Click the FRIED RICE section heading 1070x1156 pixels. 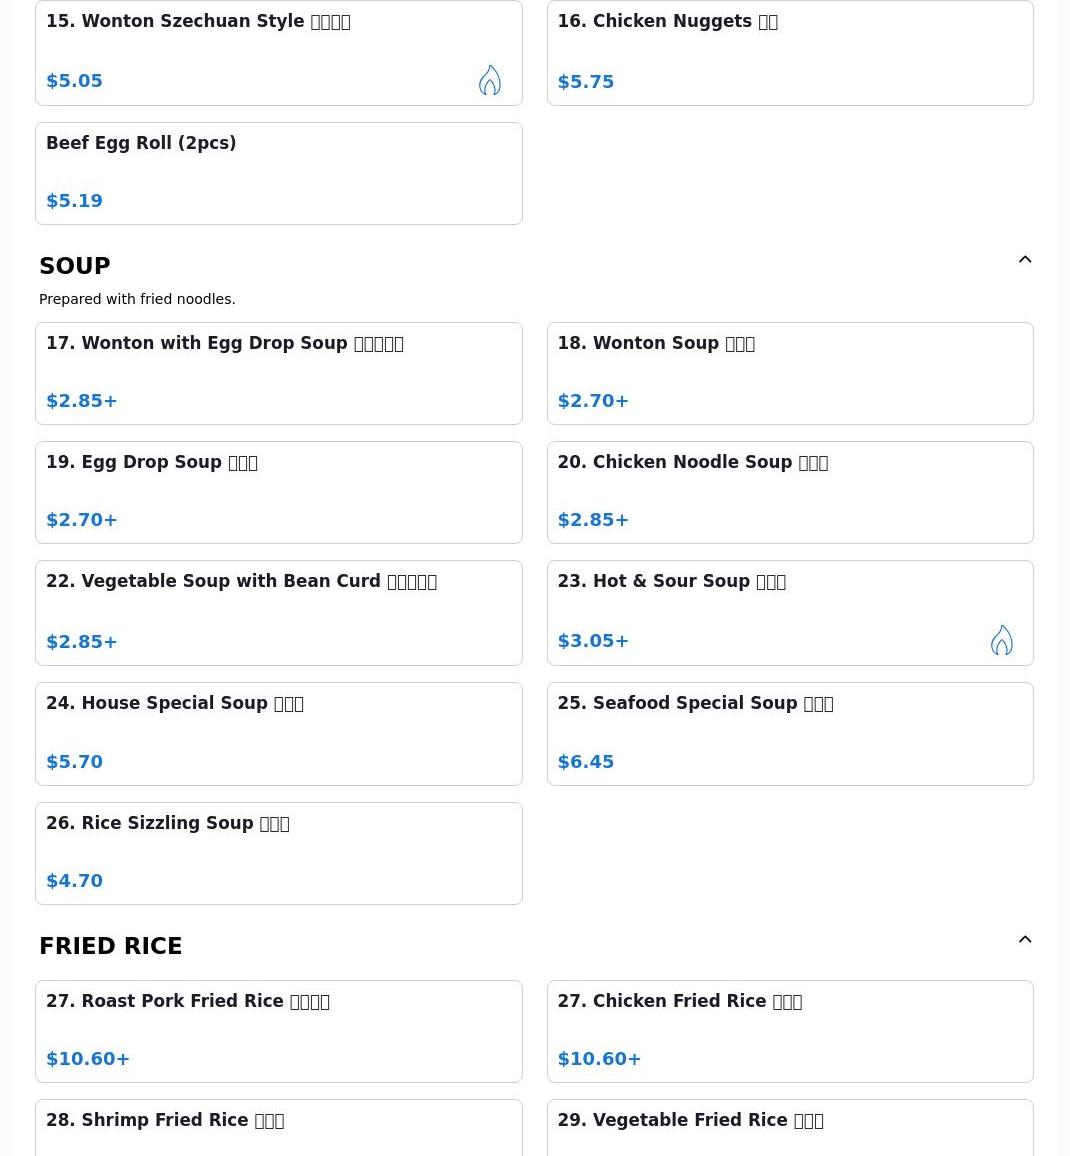pyautogui.click(x=110, y=946)
